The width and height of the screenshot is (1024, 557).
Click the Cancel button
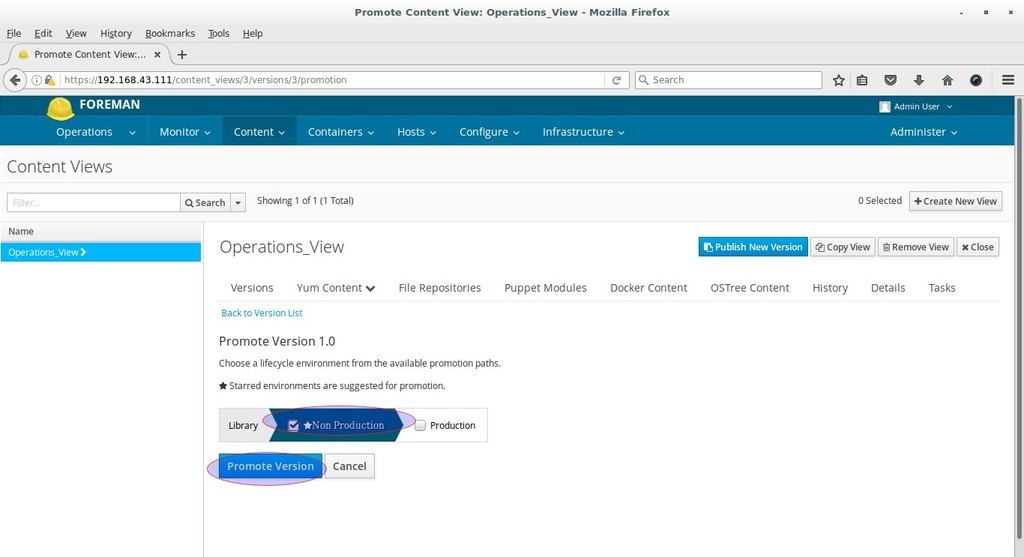(x=349, y=466)
